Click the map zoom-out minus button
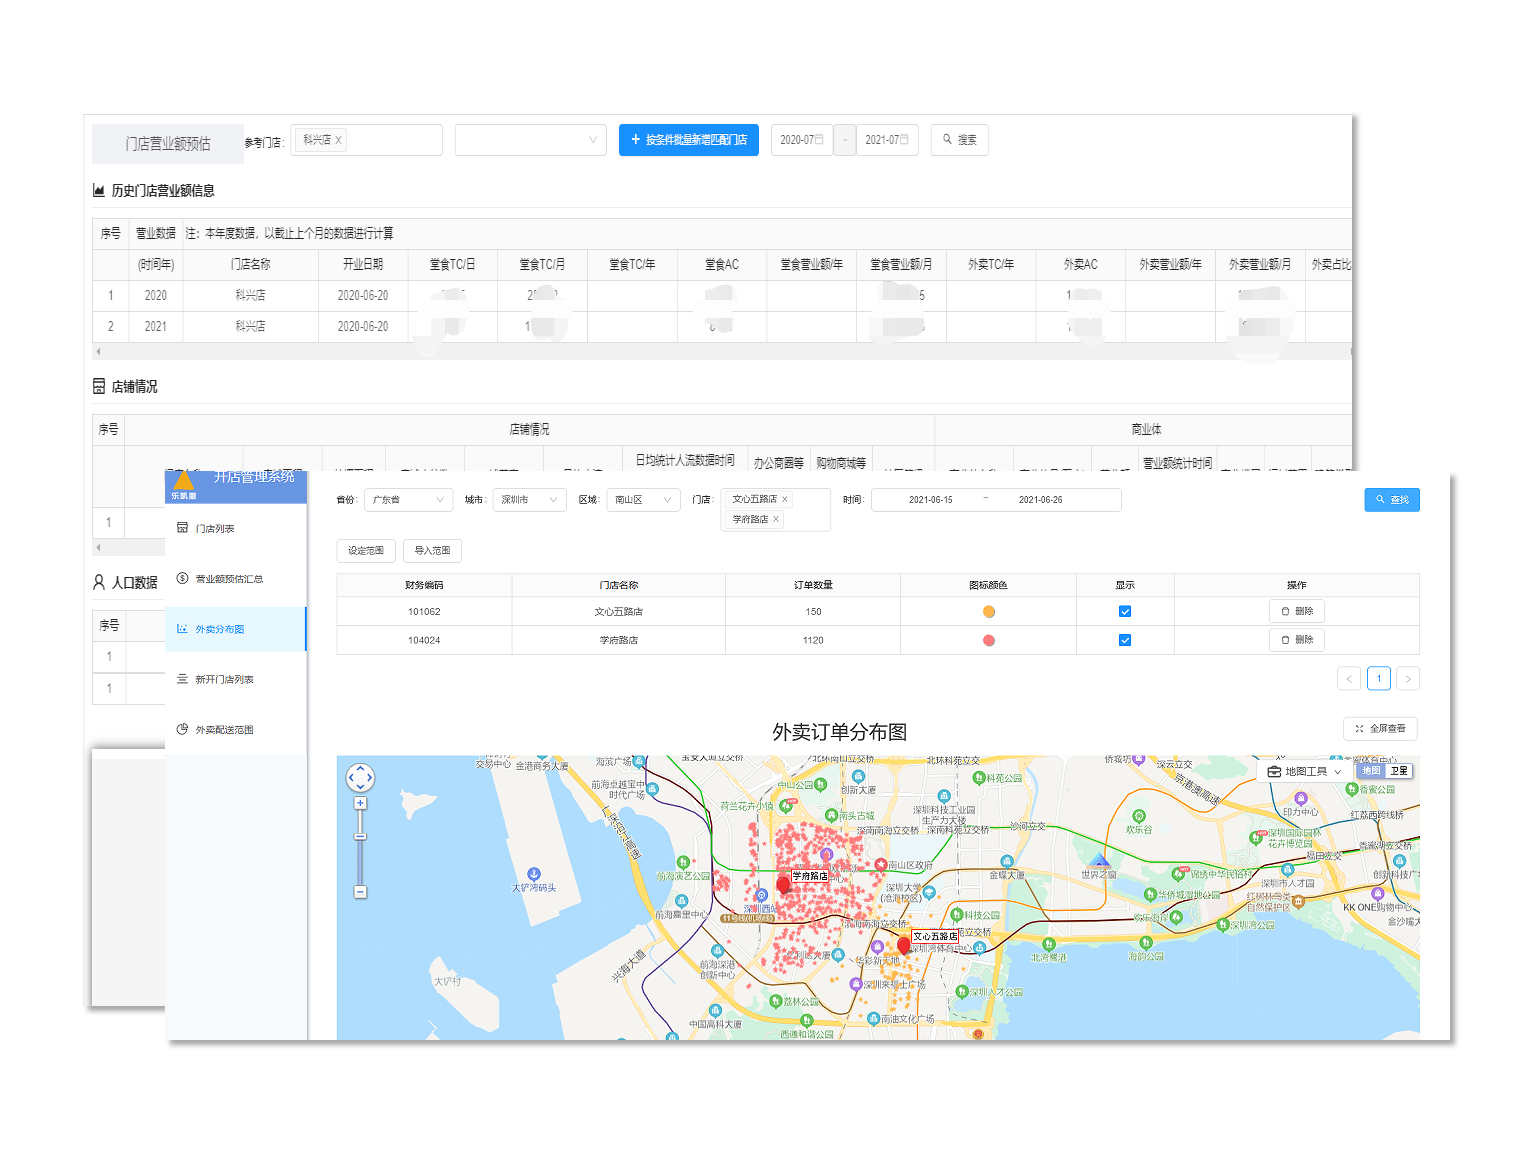Image resolution: width=1532 pixels, height=1150 pixels. 360,891
